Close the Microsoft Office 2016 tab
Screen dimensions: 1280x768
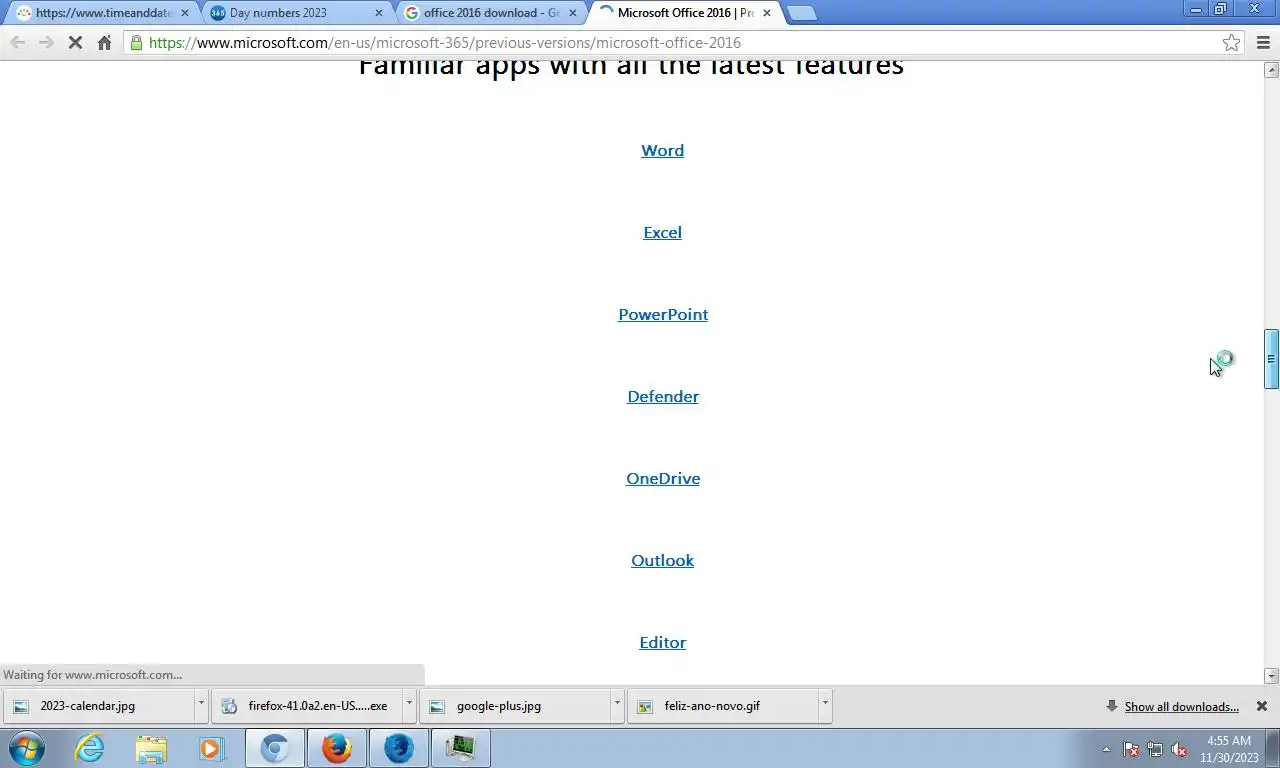(767, 13)
